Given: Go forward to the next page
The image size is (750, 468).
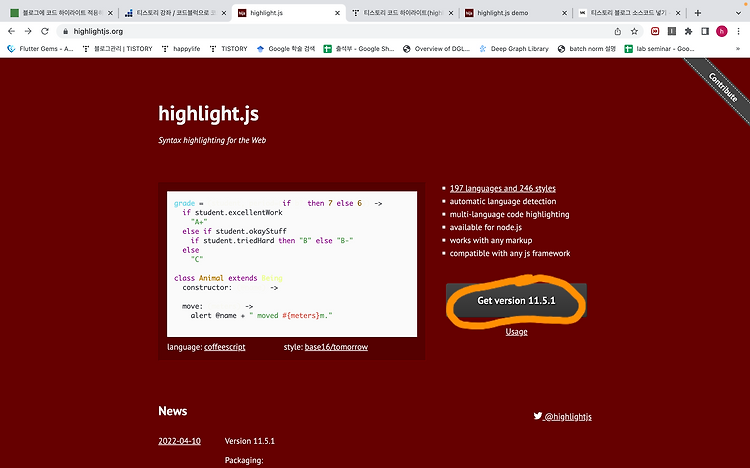Looking at the screenshot, I should pyautogui.click(x=28, y=31).
